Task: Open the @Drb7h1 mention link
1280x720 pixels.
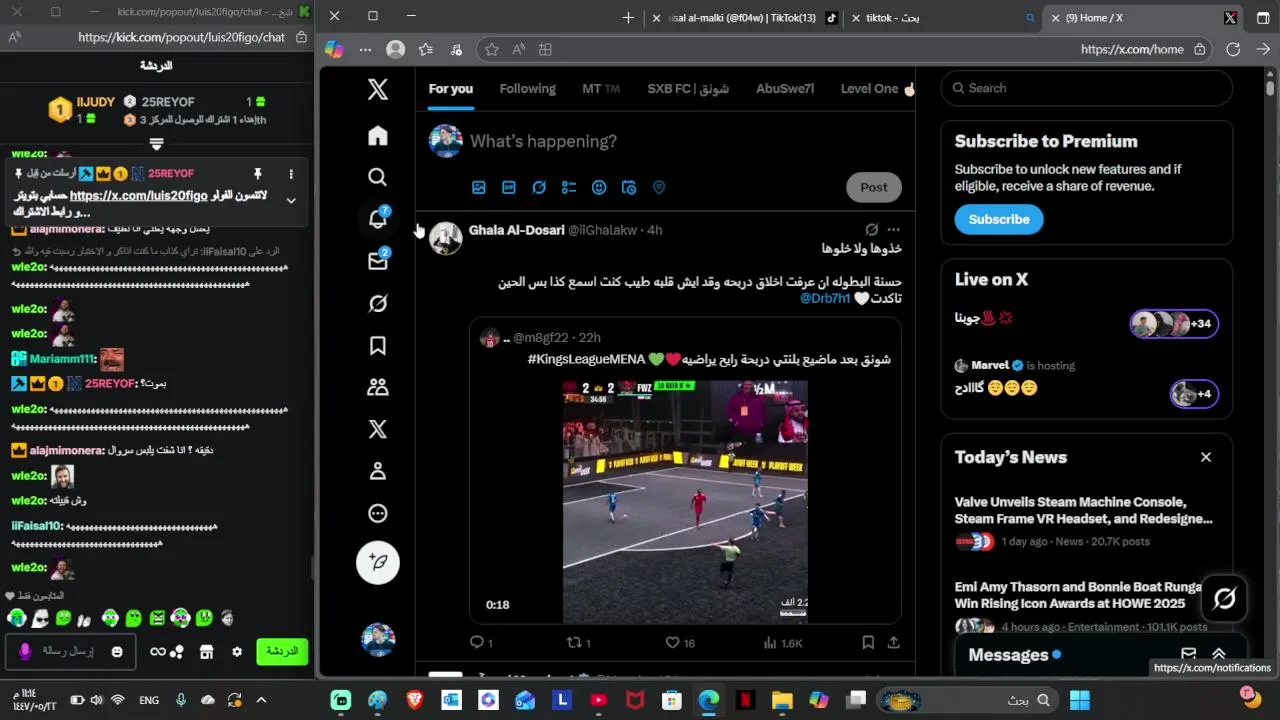Action: pyautogui.click(x=825, y=298)
